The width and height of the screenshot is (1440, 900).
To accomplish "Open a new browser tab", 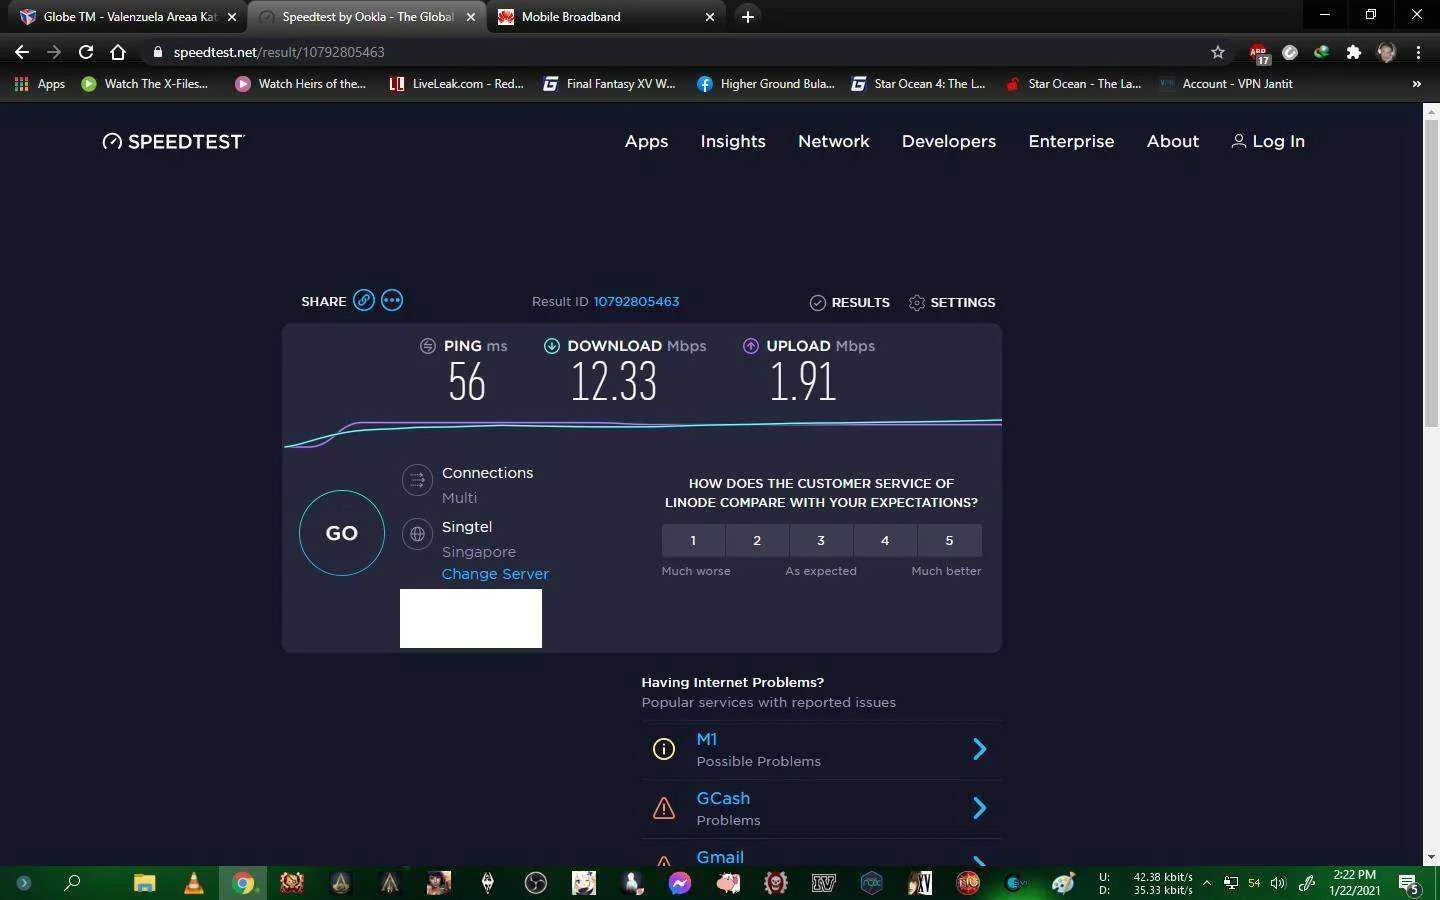I will (x=748, y=17).
